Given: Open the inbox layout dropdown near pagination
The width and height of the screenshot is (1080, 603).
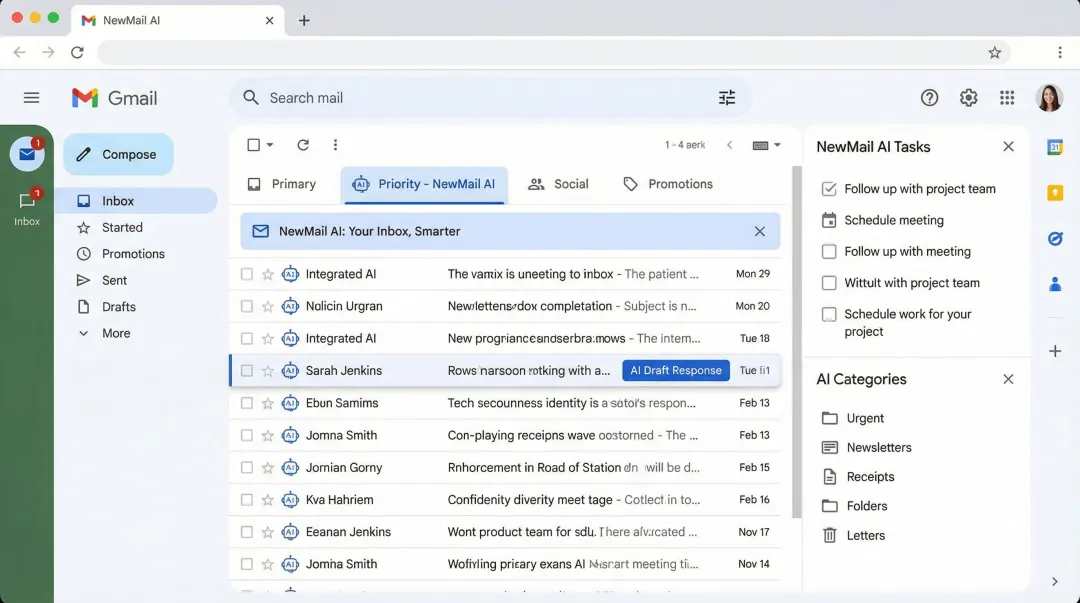Looking at the screenshot, I should tap(764, 145).
